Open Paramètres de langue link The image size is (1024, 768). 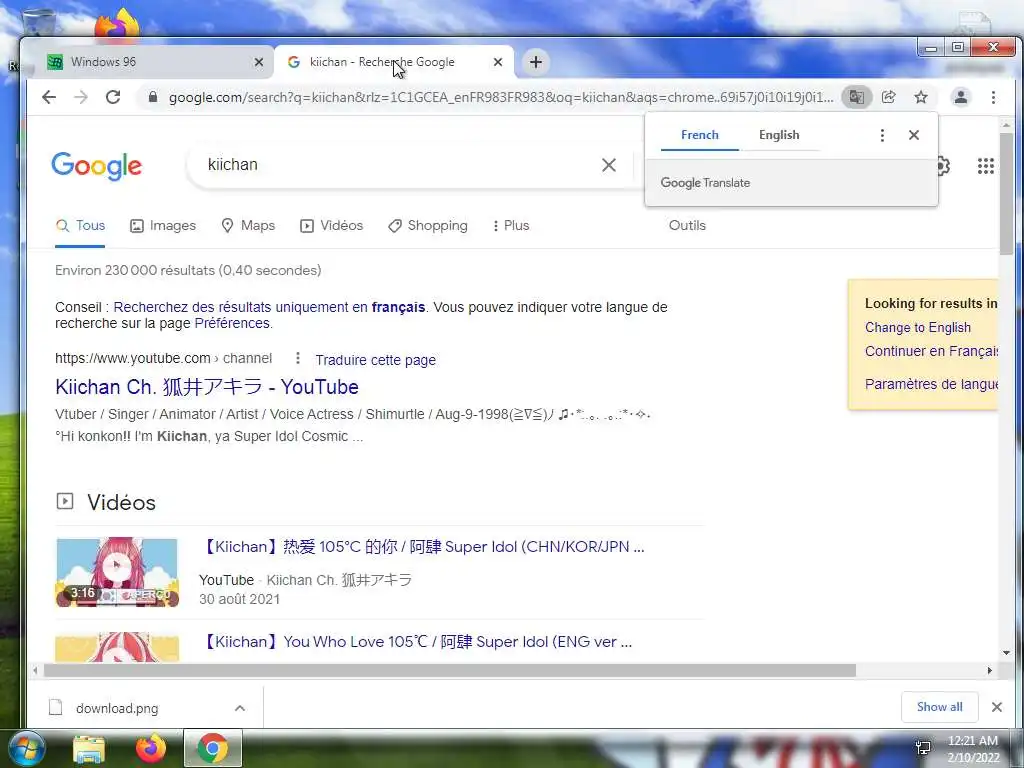point(931,384)
